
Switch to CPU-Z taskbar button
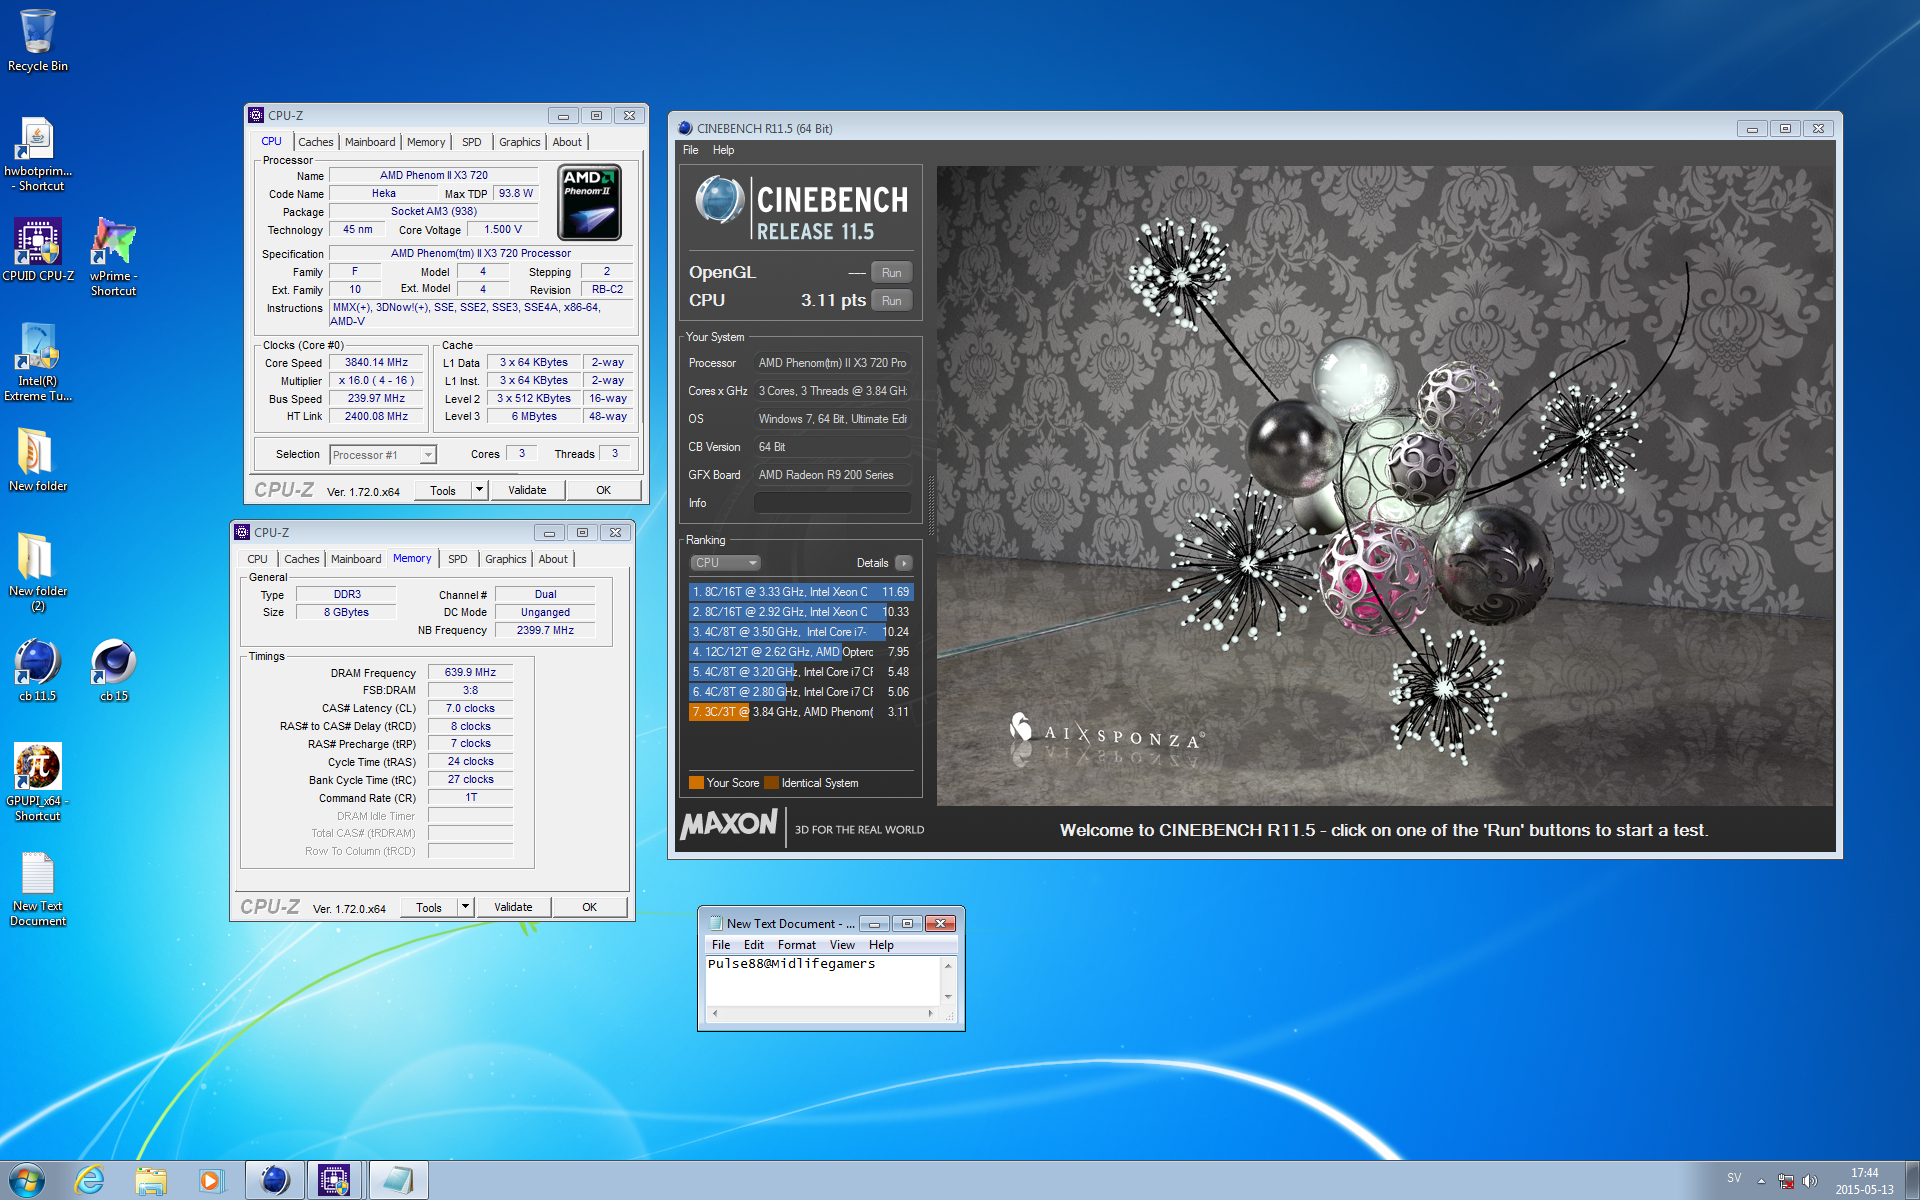point(336,1180)
